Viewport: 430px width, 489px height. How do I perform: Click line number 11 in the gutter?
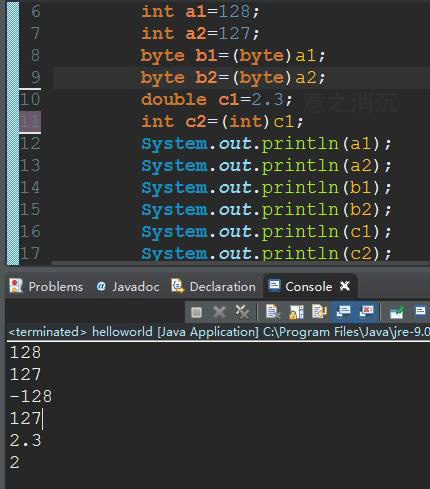point(30,122)
